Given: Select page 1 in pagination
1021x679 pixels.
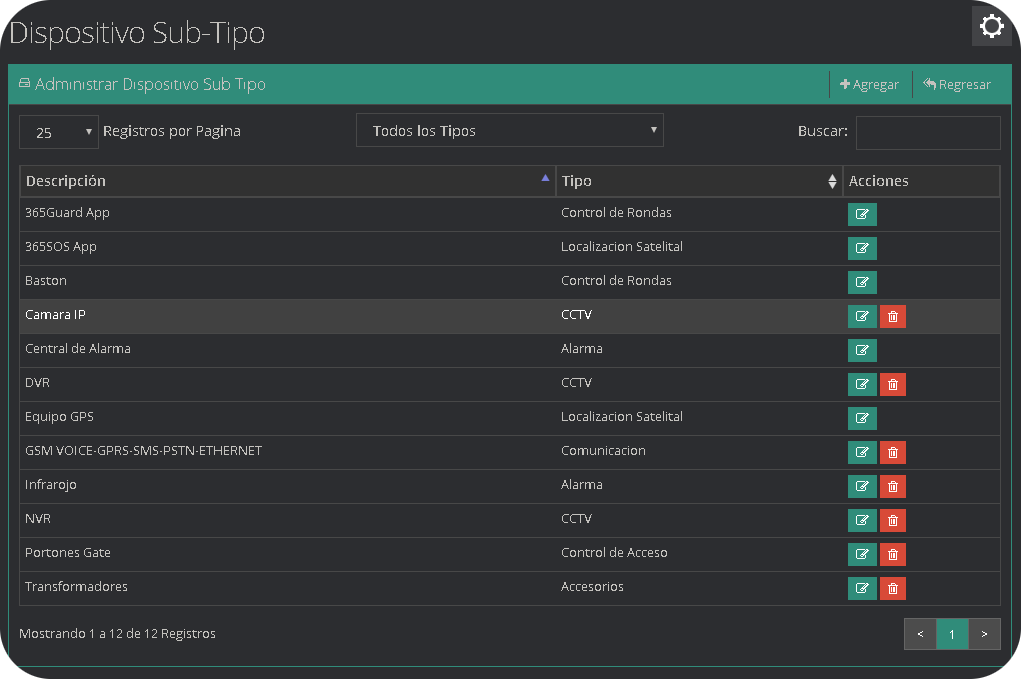Looking at the screenshot, I should [x=952, y=634].
